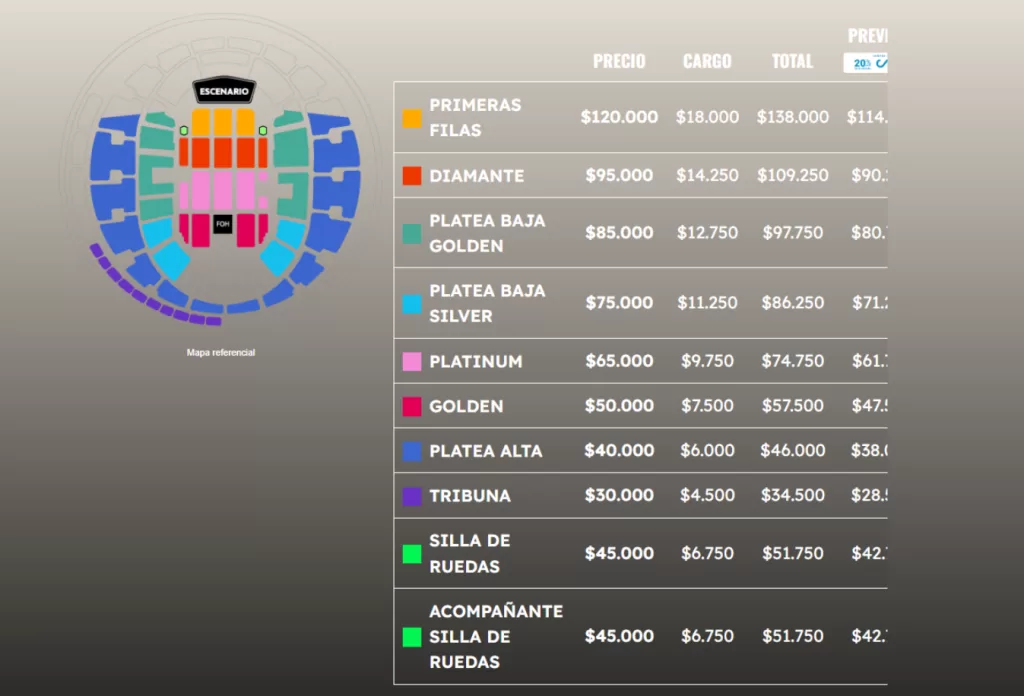The width and height of the screenshot is (1024, 696).
Task: Select the Platea Alta row label
Action: point(486,451)
